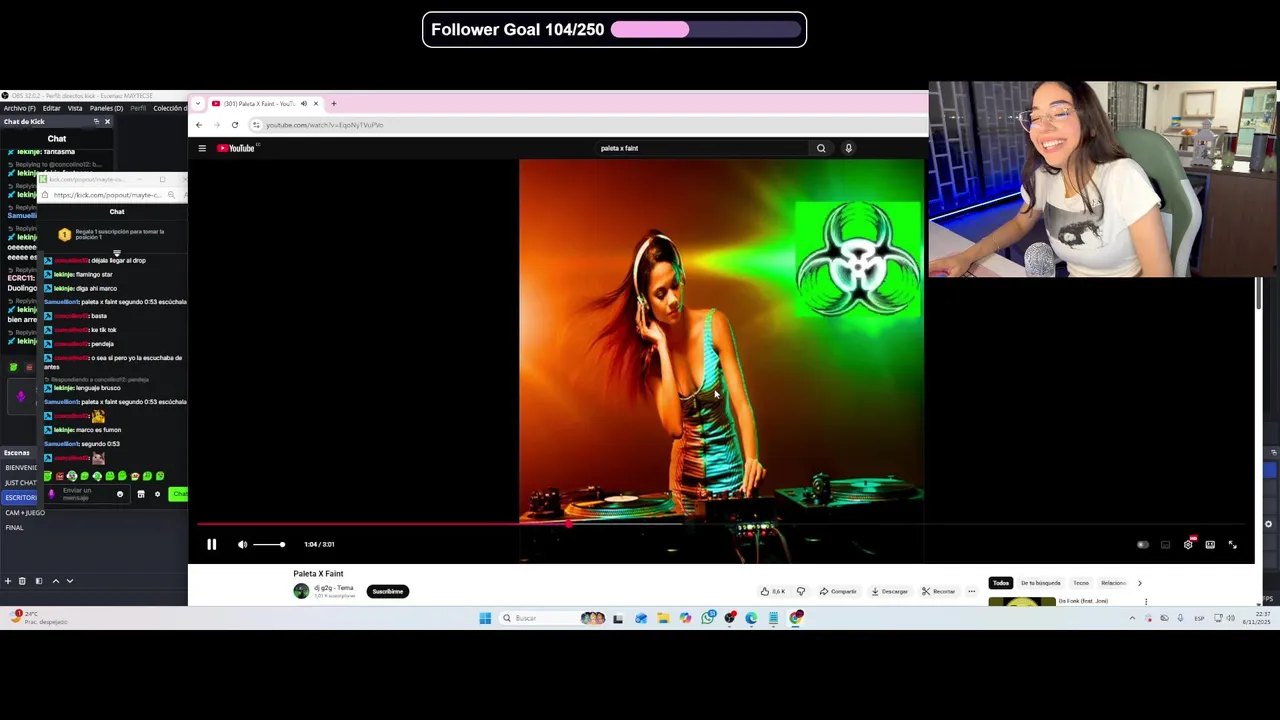Enter fullscreen on YouTube video
The width and height of the screenshot is (1280, 720).
tap(1232, 545)
